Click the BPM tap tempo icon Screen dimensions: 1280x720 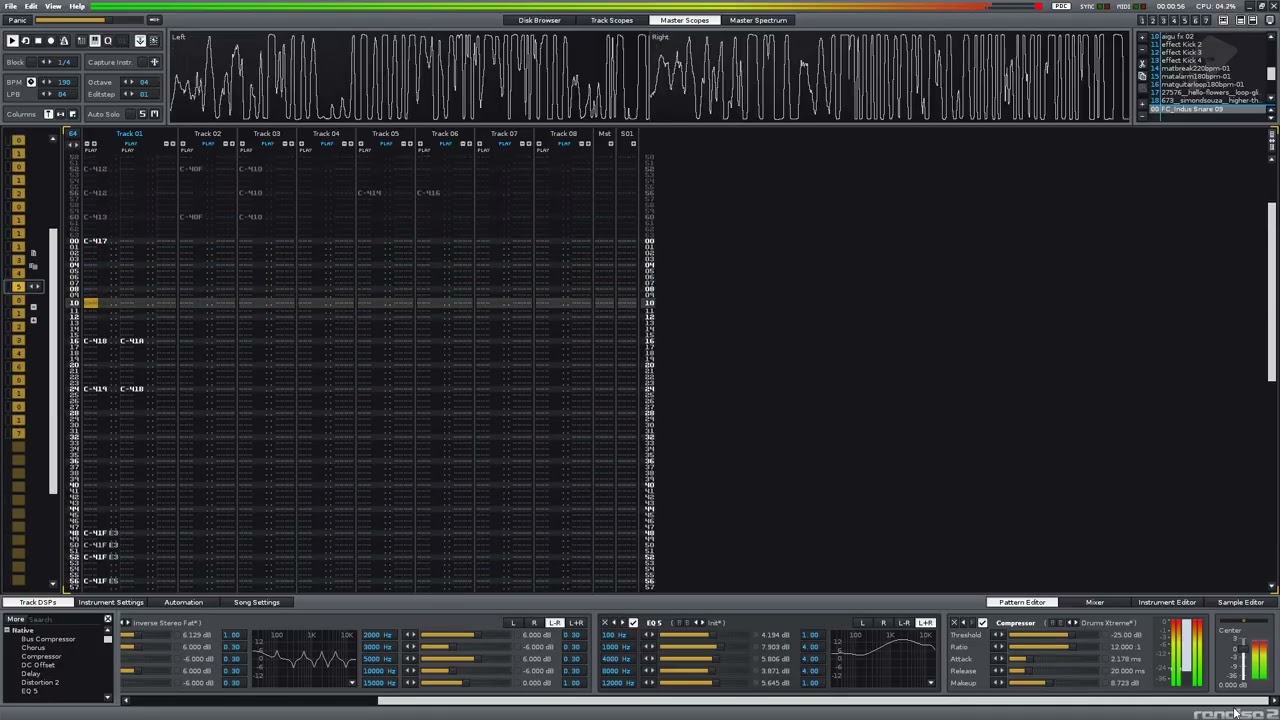click(31, 82)
